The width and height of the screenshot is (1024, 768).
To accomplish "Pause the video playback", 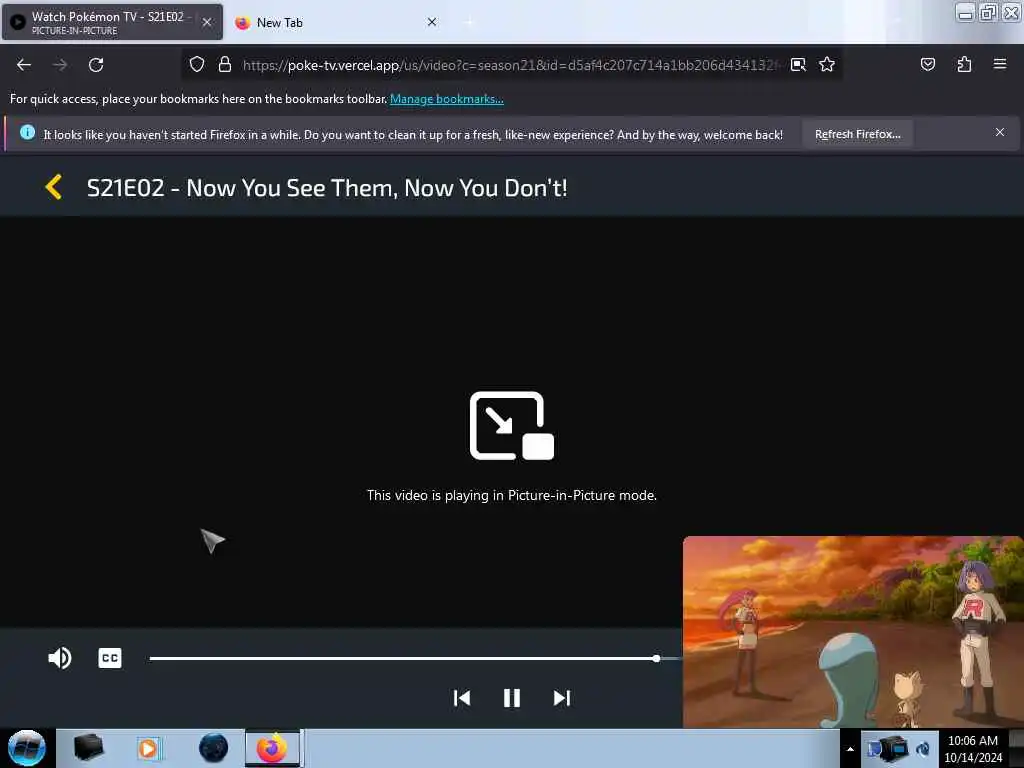I will (x=512, y=698).
